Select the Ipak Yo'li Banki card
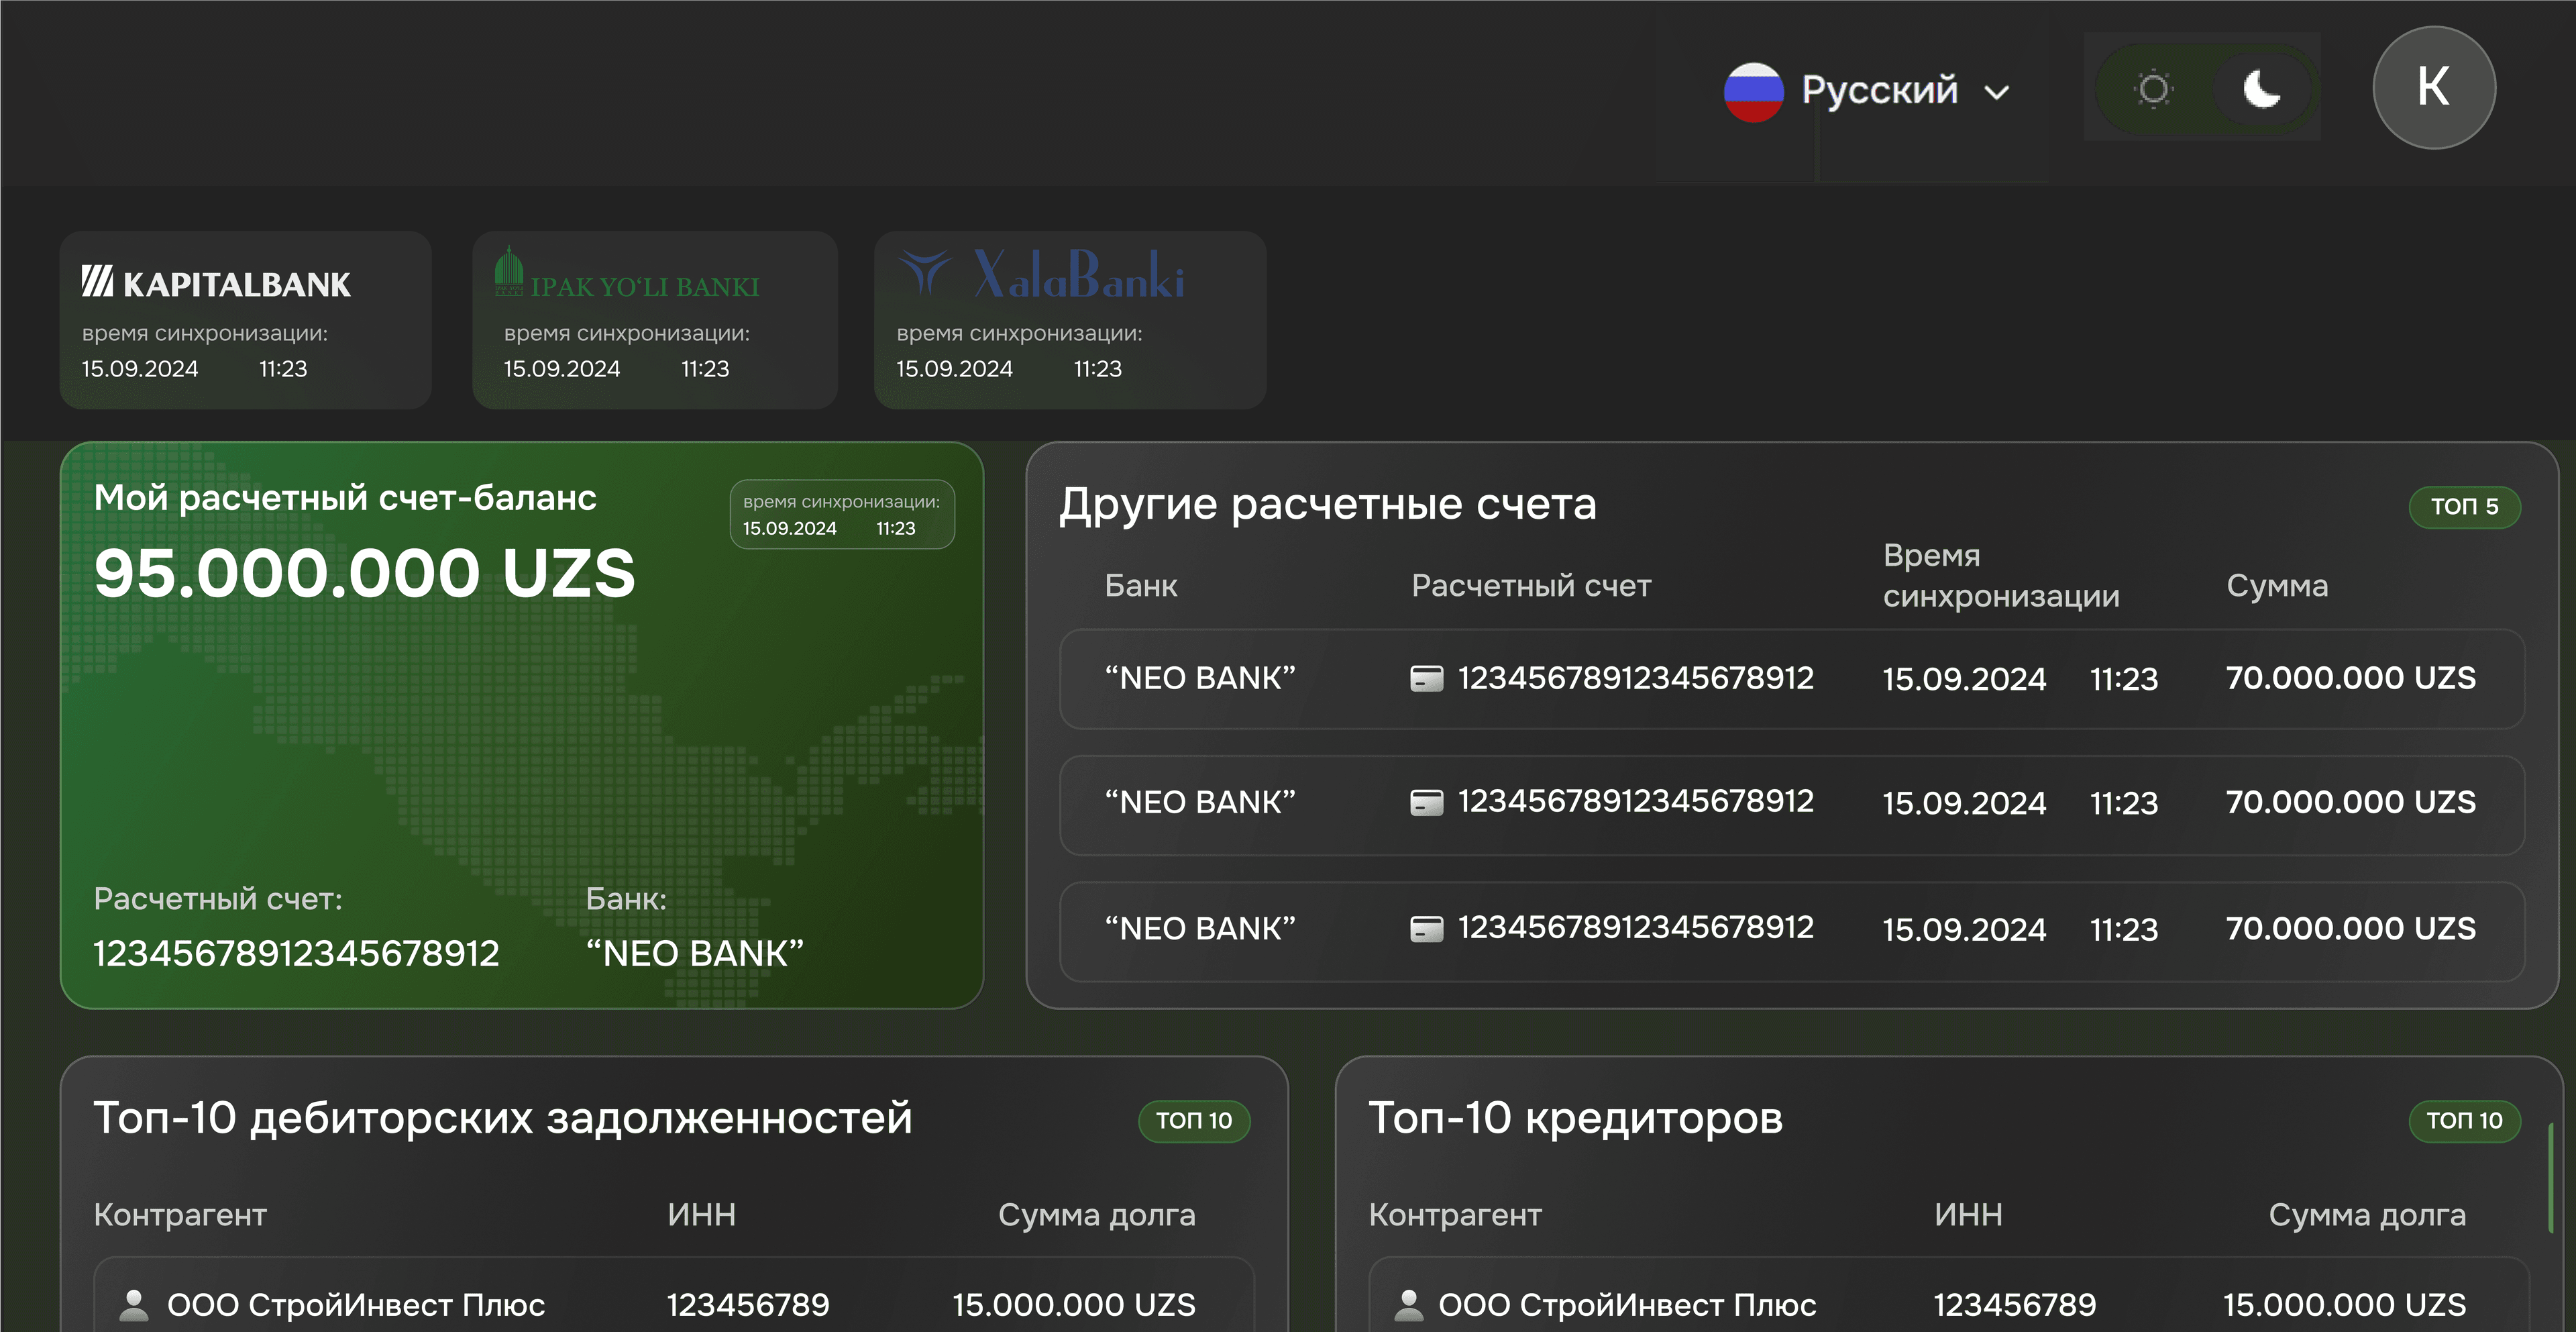 click(x=654, y=320)
